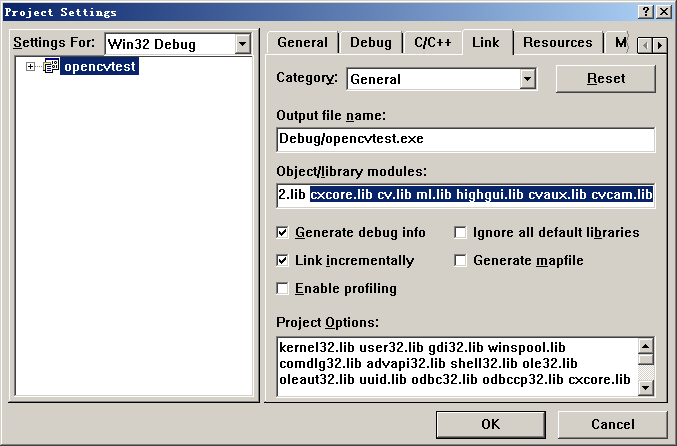This screenshot has width=677, height=446.
Task: Click the opencvtest project icon in tree
Action: pos(51,67)
